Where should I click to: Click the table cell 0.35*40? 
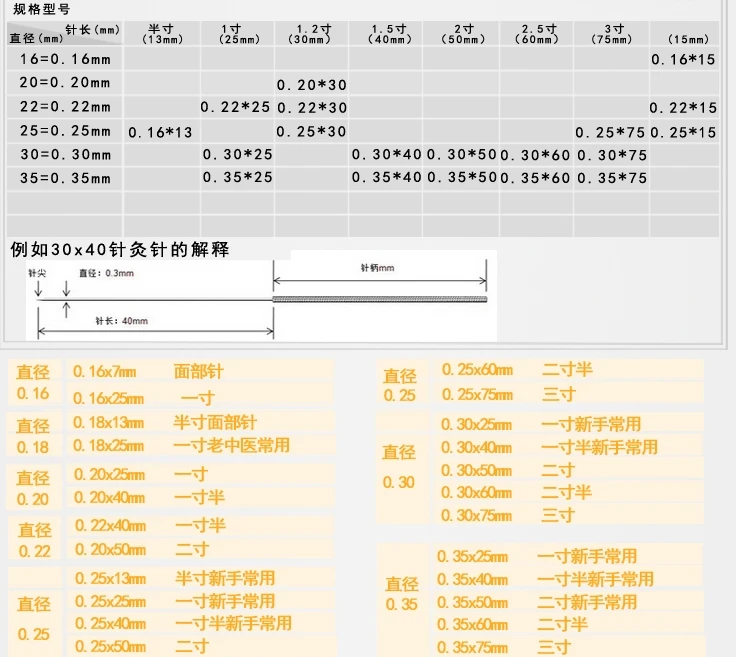386,177
